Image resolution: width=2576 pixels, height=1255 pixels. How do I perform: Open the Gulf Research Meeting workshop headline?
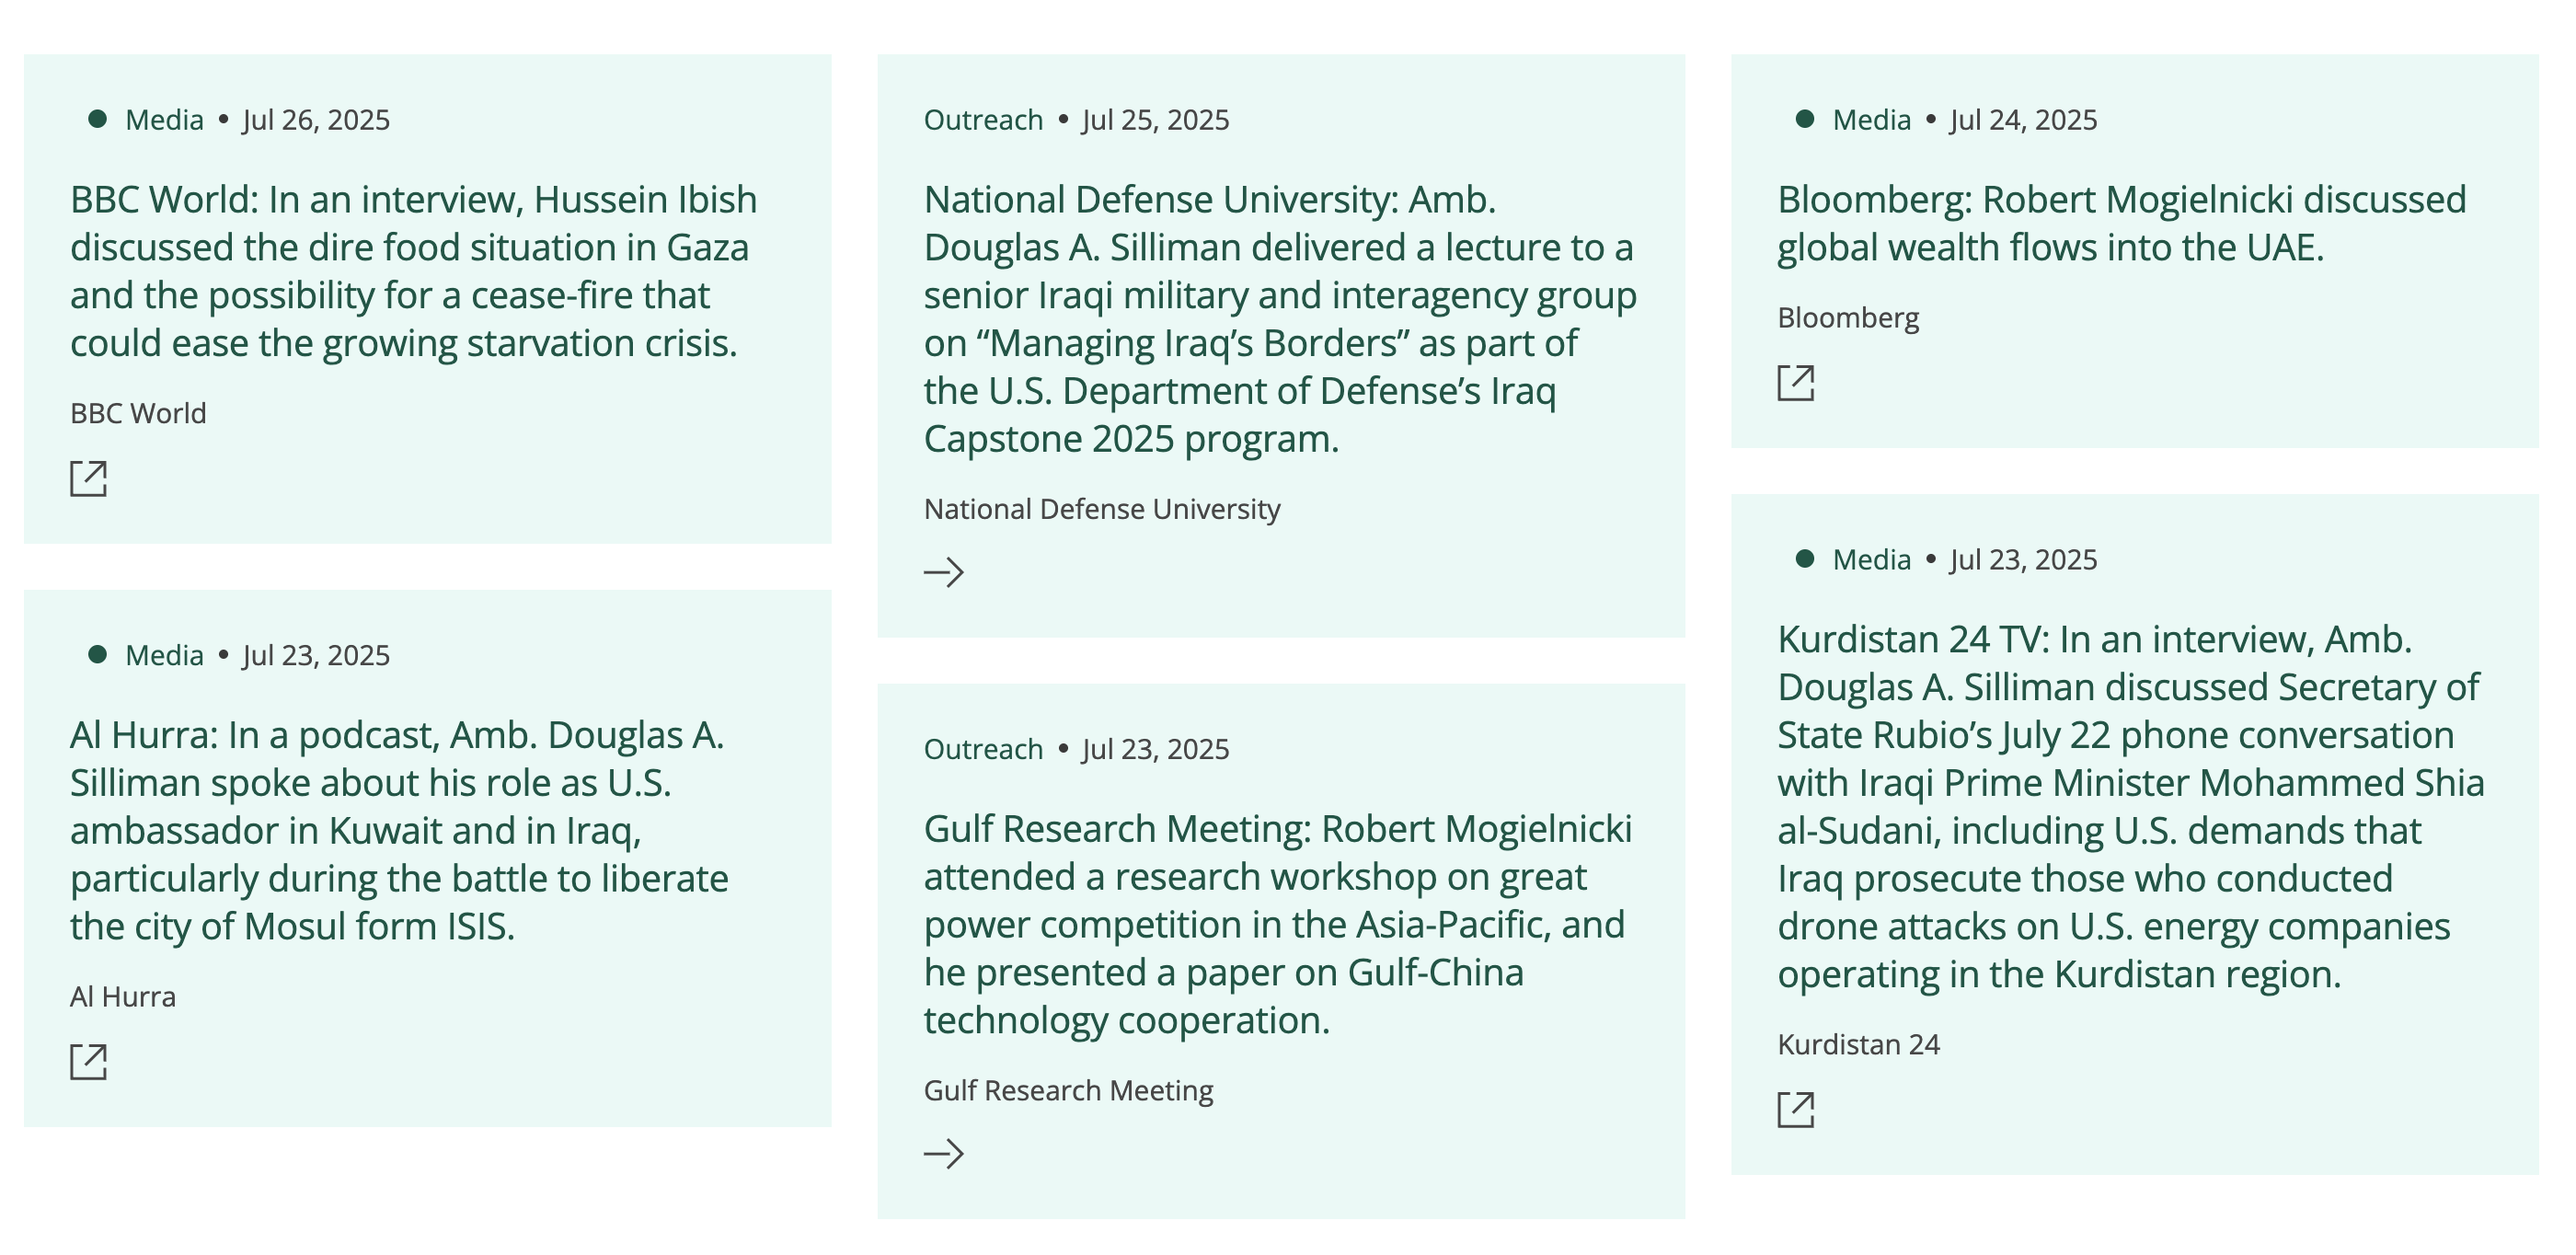(x=1277, y=924)
